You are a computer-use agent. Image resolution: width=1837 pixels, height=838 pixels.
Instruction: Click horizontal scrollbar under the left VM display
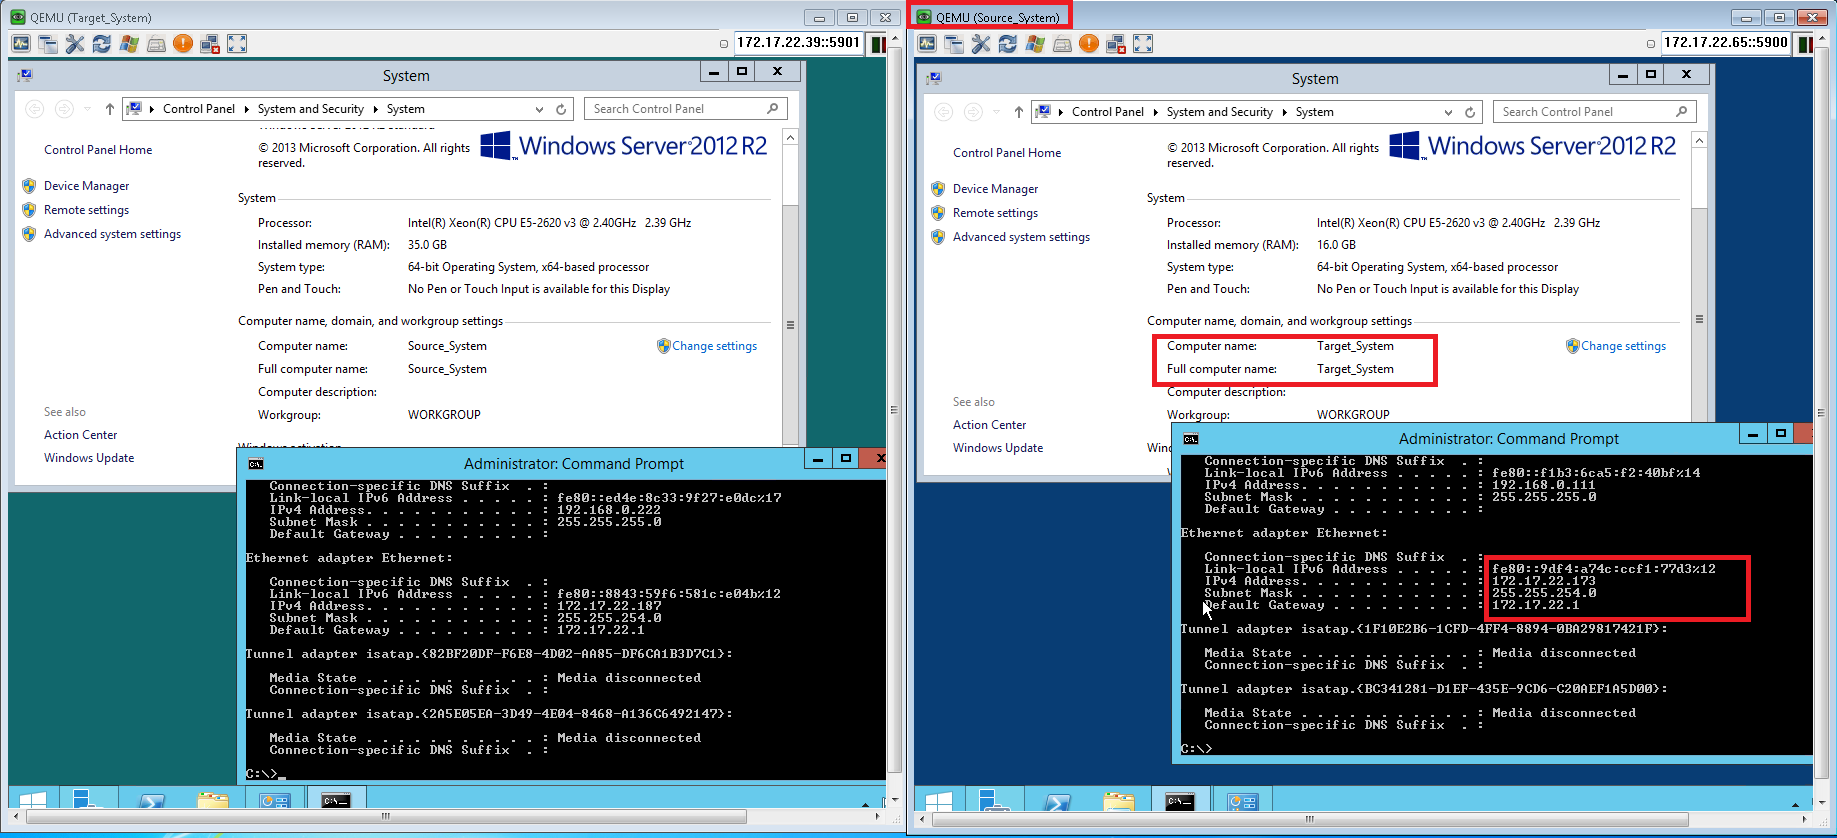(386, 817)
